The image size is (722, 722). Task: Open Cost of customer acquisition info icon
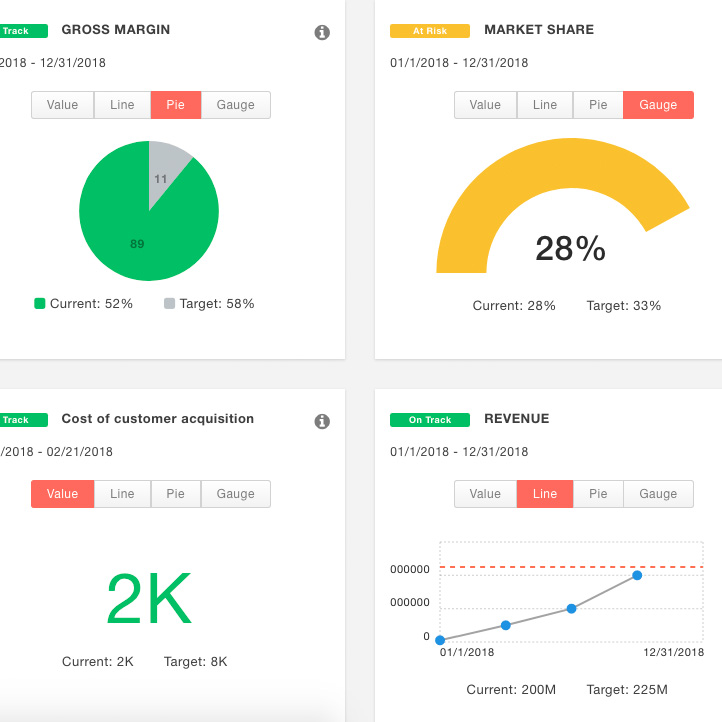point(322,421)
